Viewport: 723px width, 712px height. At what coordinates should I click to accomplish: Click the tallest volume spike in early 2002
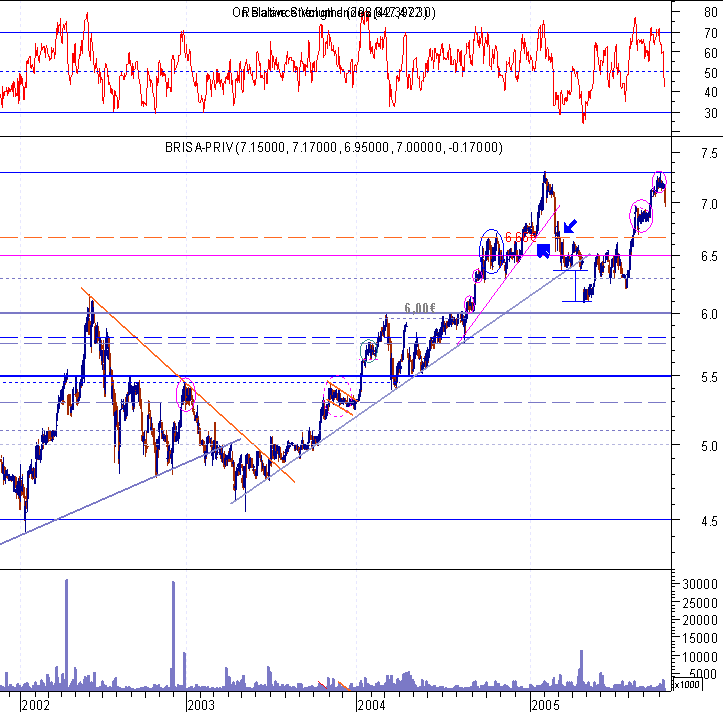coord(66,634)
